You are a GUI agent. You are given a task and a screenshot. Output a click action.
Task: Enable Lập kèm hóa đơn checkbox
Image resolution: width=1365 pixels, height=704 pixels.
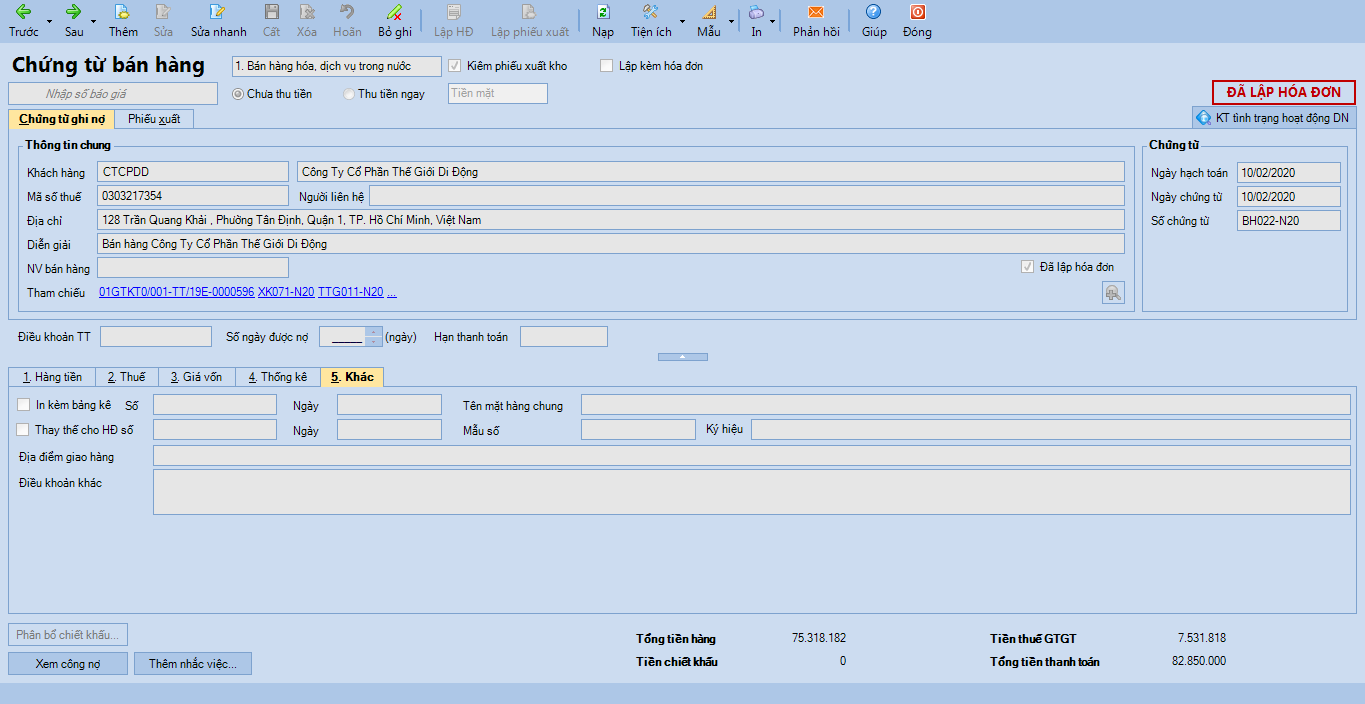click(606, 66)
